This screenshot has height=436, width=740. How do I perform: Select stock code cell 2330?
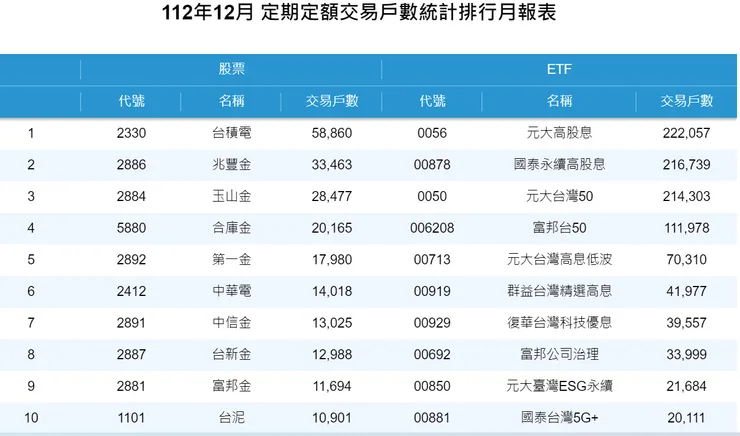131,133
